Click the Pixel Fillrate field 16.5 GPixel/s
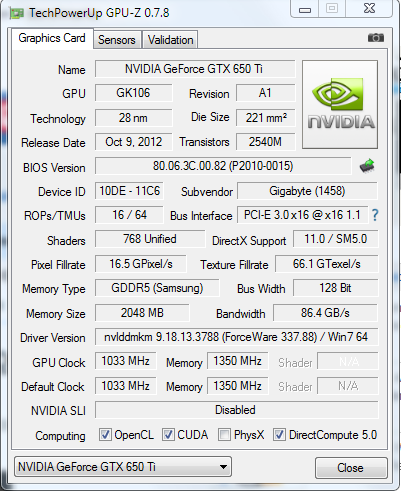401x491 pixels. [x=141, y=264]
